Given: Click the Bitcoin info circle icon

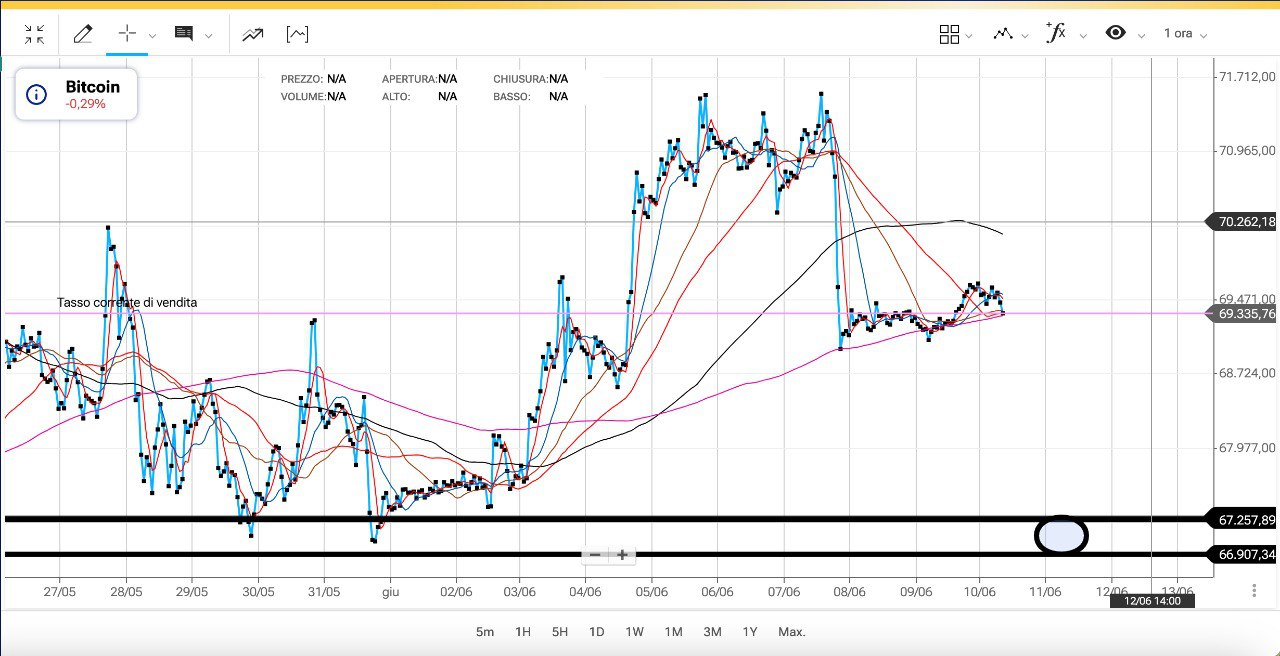Looking at the screenshot, I should 36,95.
